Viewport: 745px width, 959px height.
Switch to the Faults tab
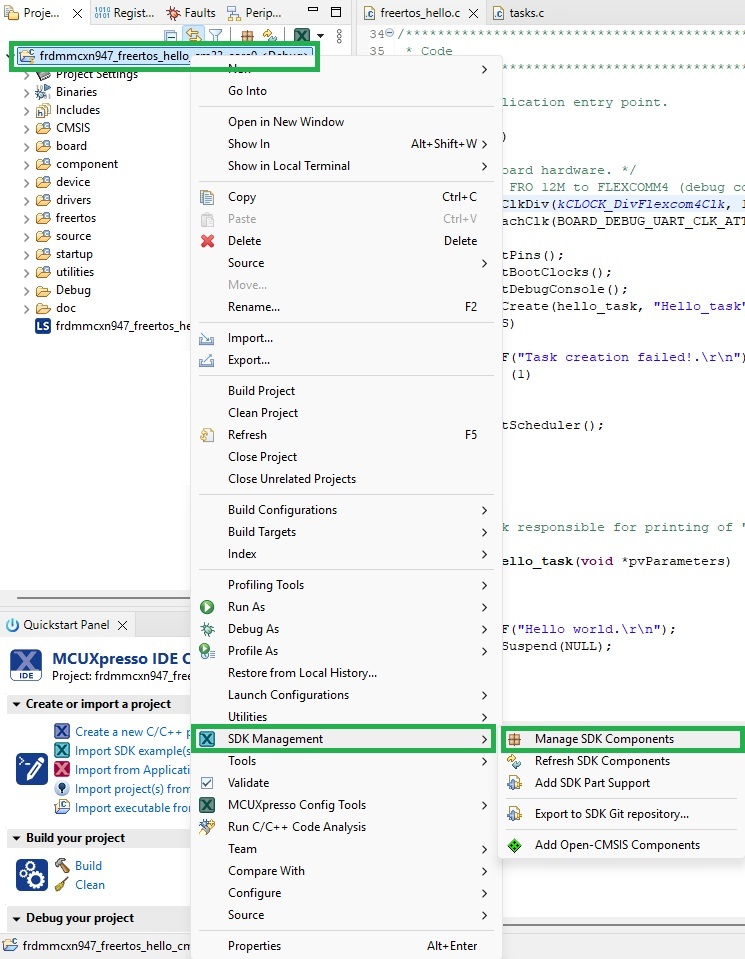coord(191,12)
